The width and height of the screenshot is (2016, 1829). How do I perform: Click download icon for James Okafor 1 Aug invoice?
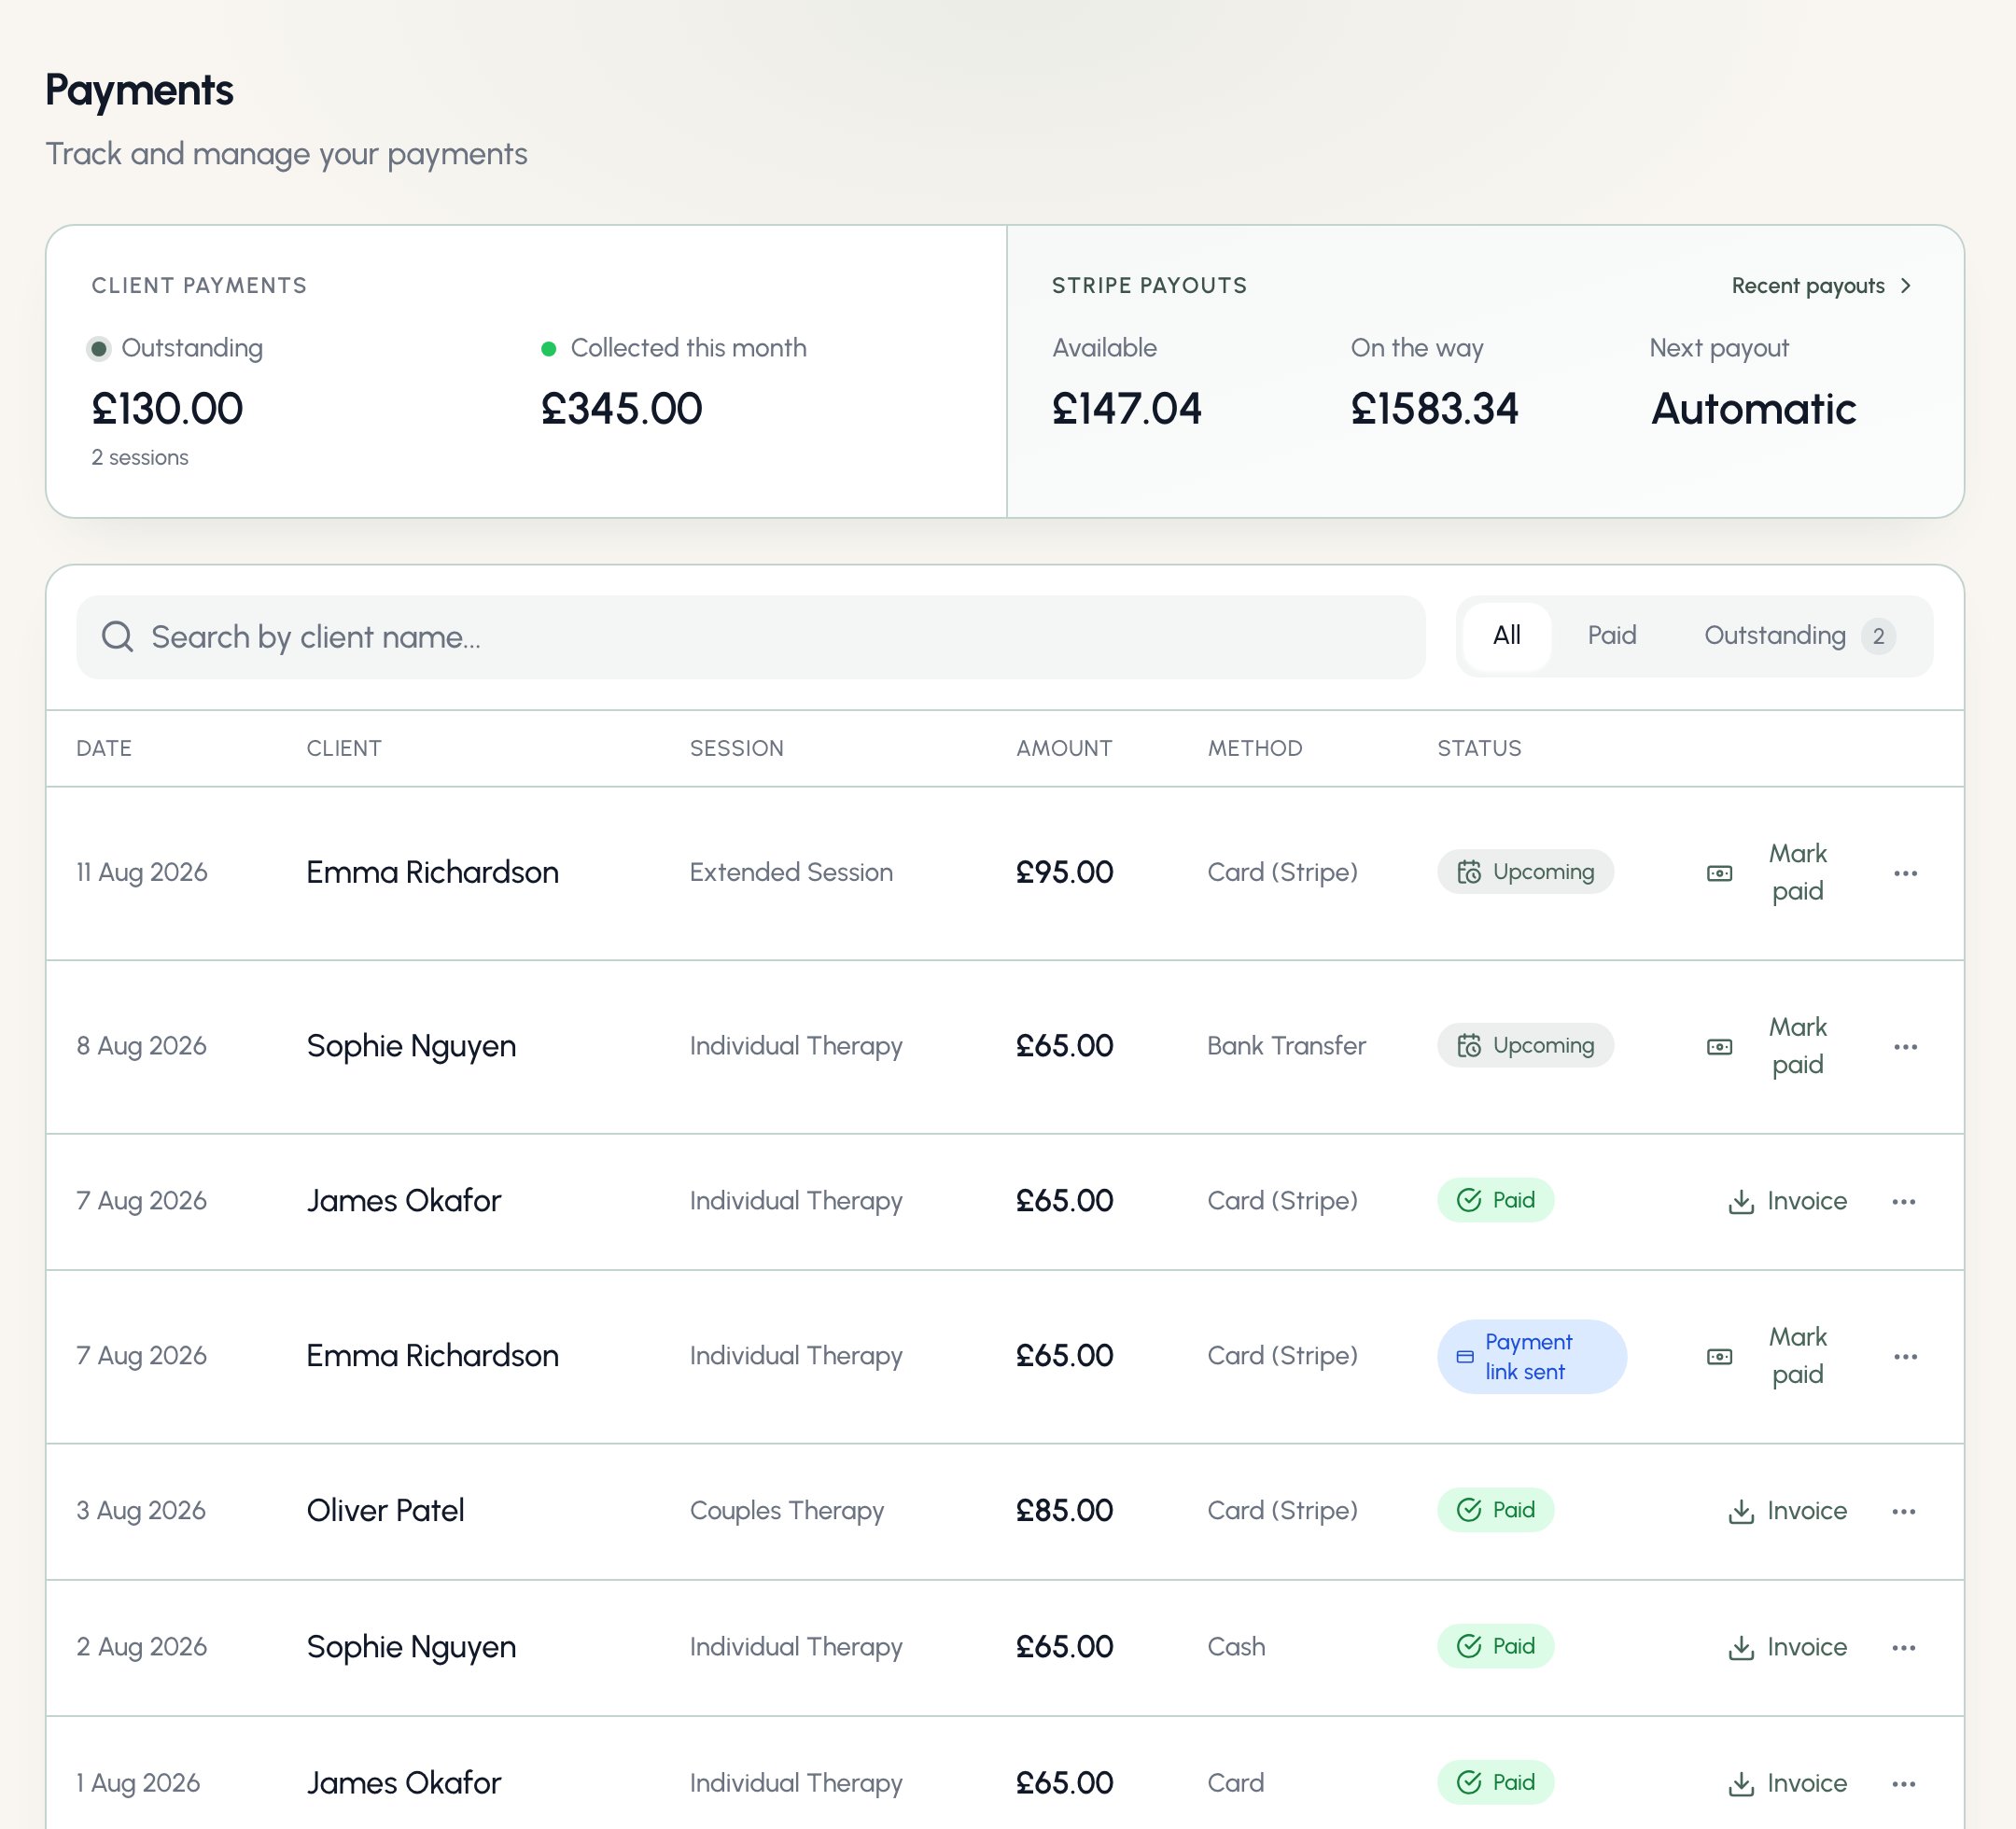[x=1741, y=1783]
